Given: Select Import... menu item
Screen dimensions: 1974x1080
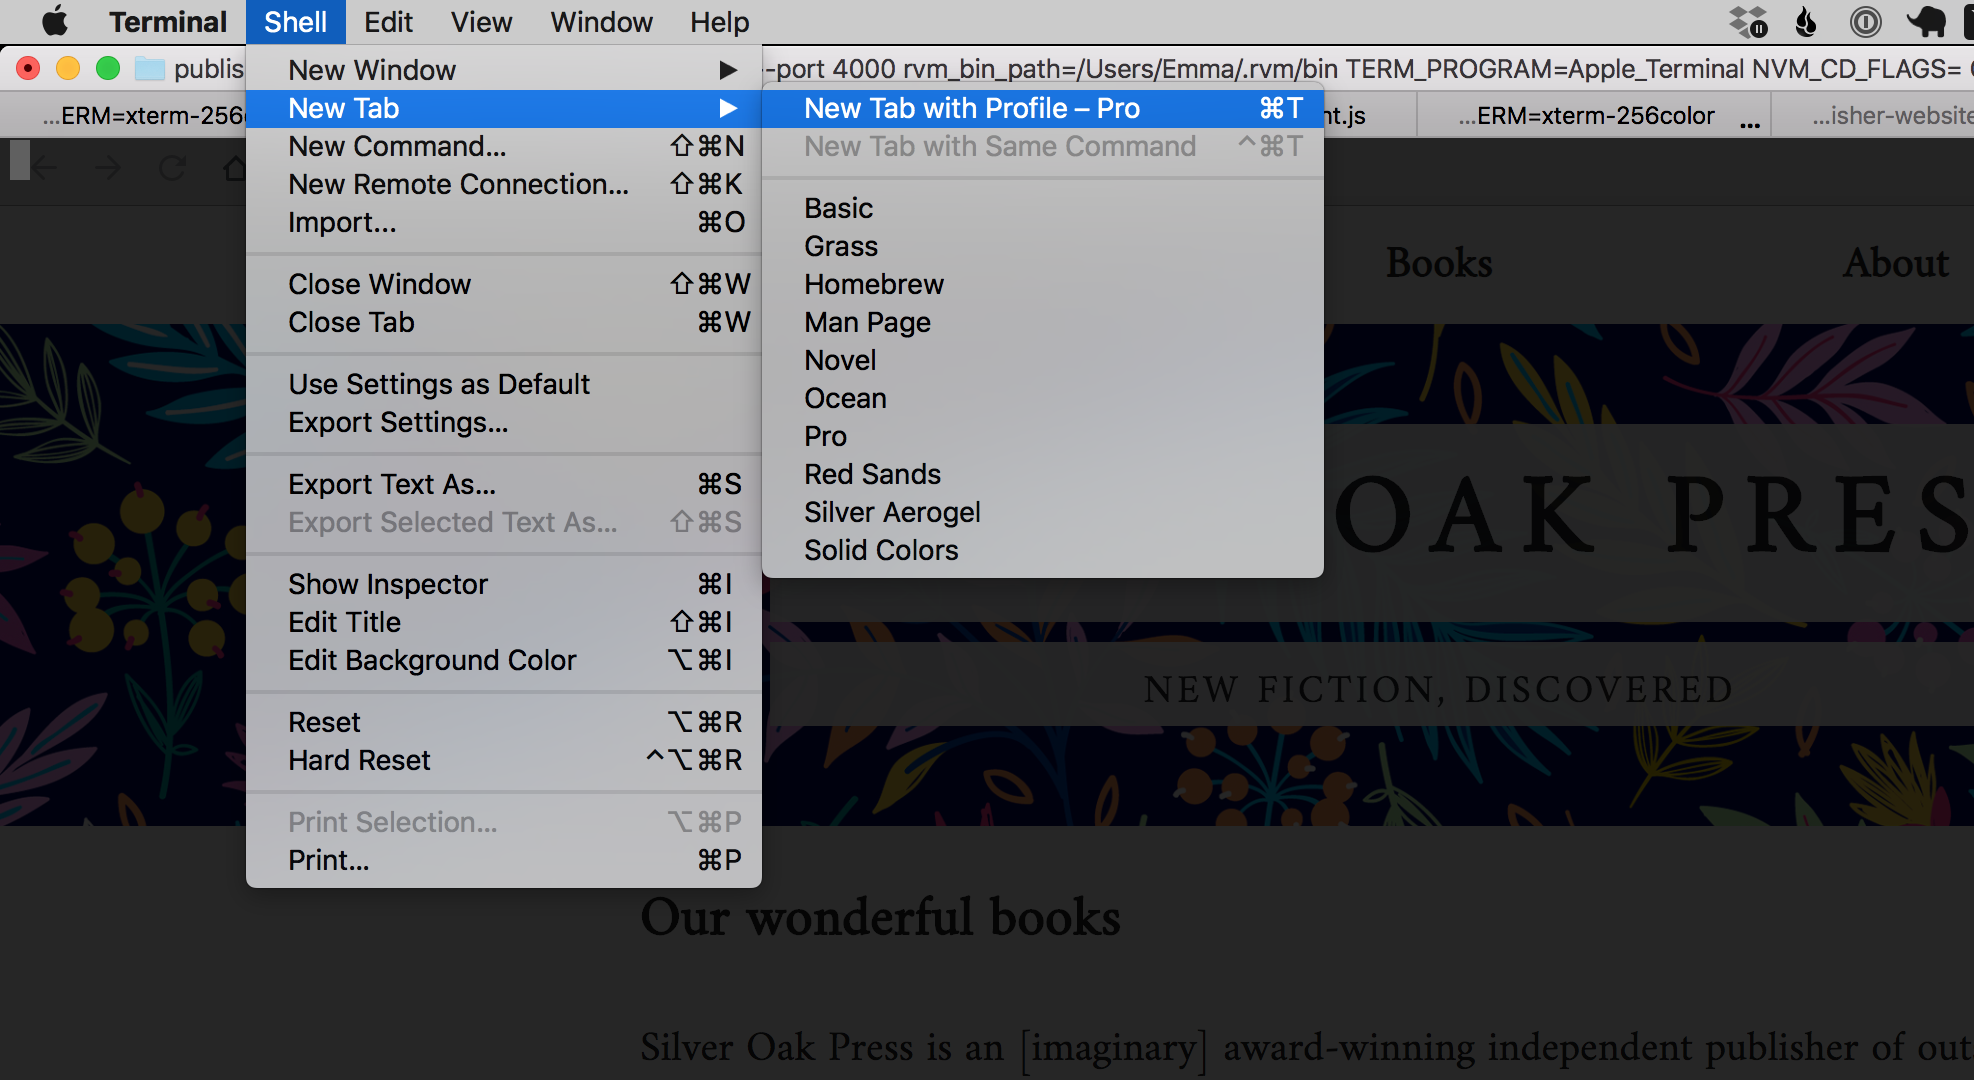Looking at the screenshot, I should [504, 222].
